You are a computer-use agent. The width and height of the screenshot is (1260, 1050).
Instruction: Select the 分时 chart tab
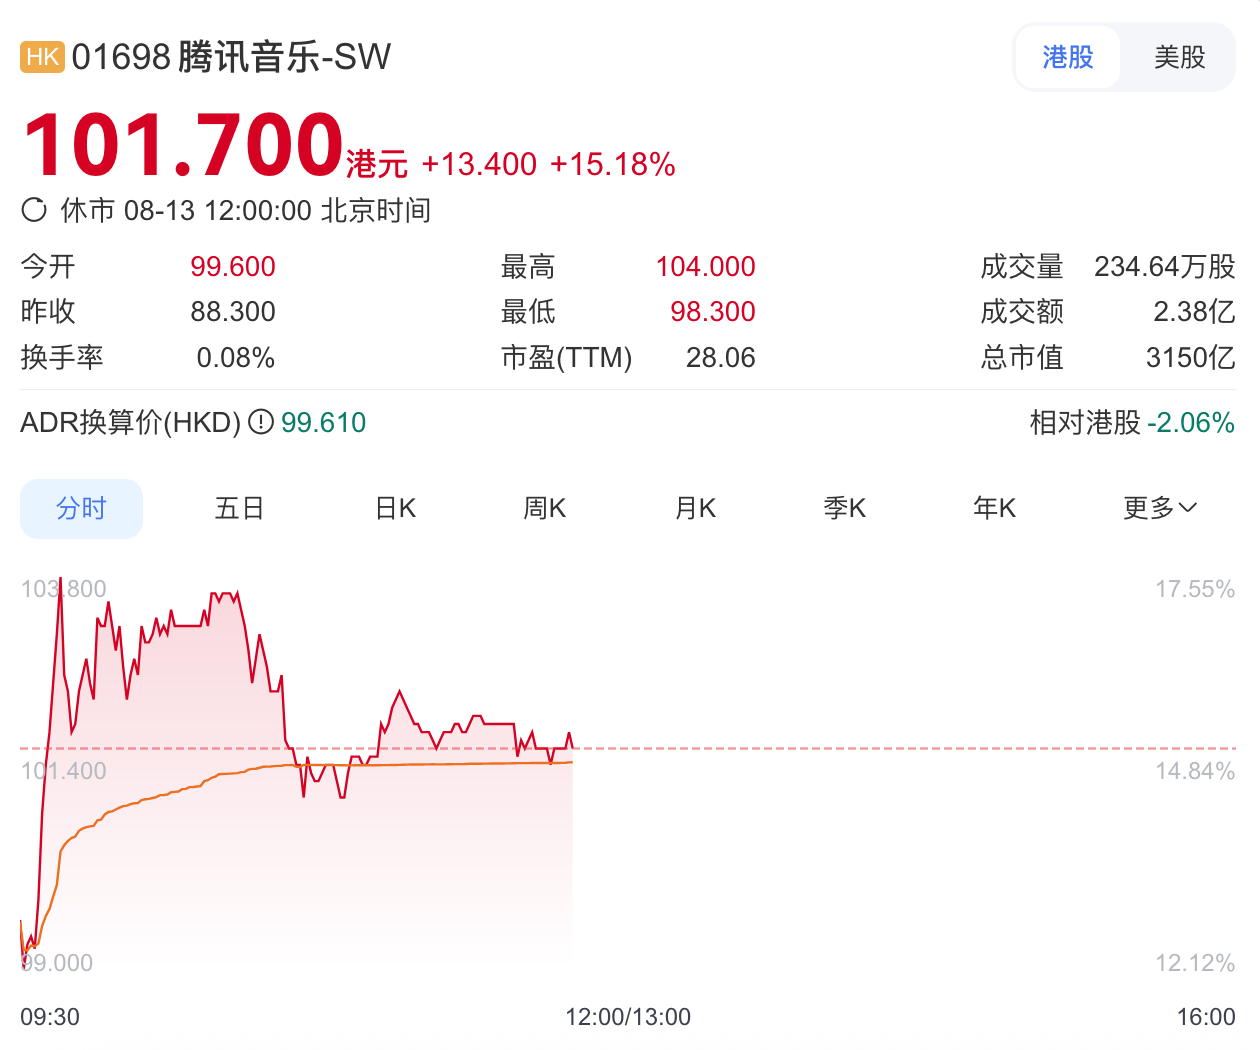81,508
